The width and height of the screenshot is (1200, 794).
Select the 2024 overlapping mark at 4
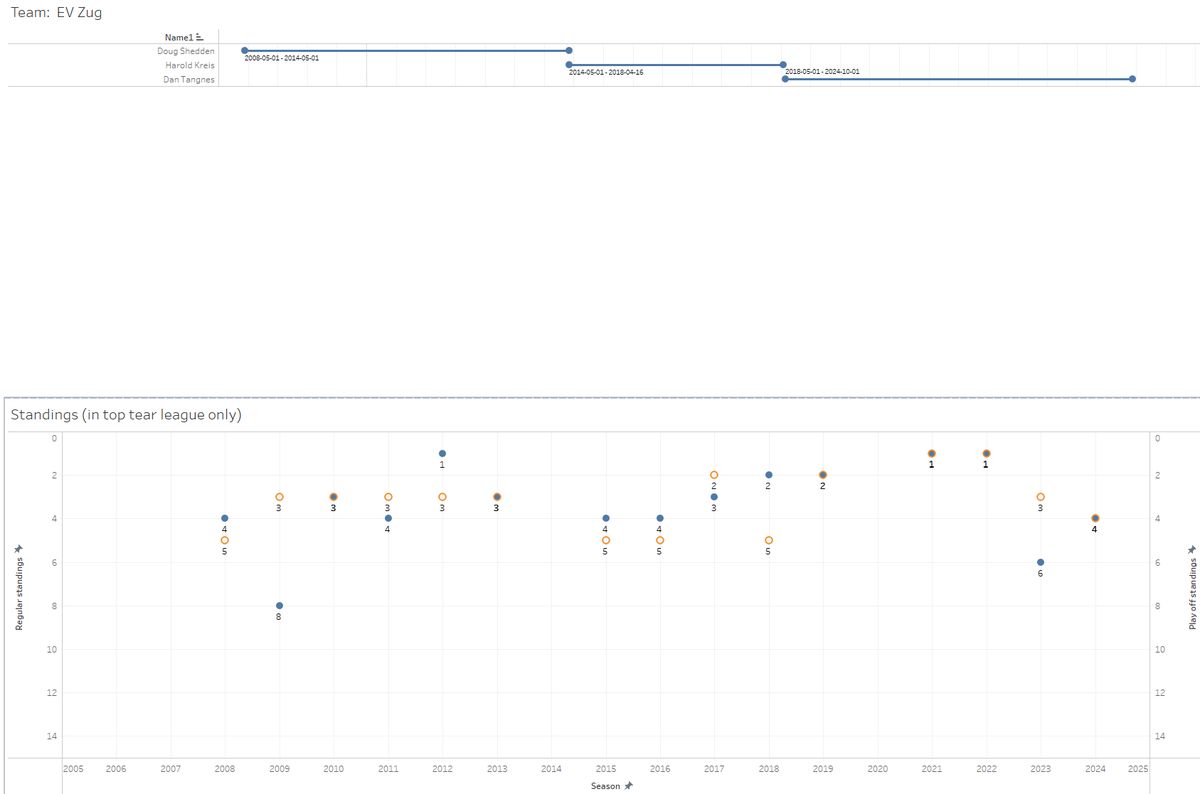[1095, 518]
